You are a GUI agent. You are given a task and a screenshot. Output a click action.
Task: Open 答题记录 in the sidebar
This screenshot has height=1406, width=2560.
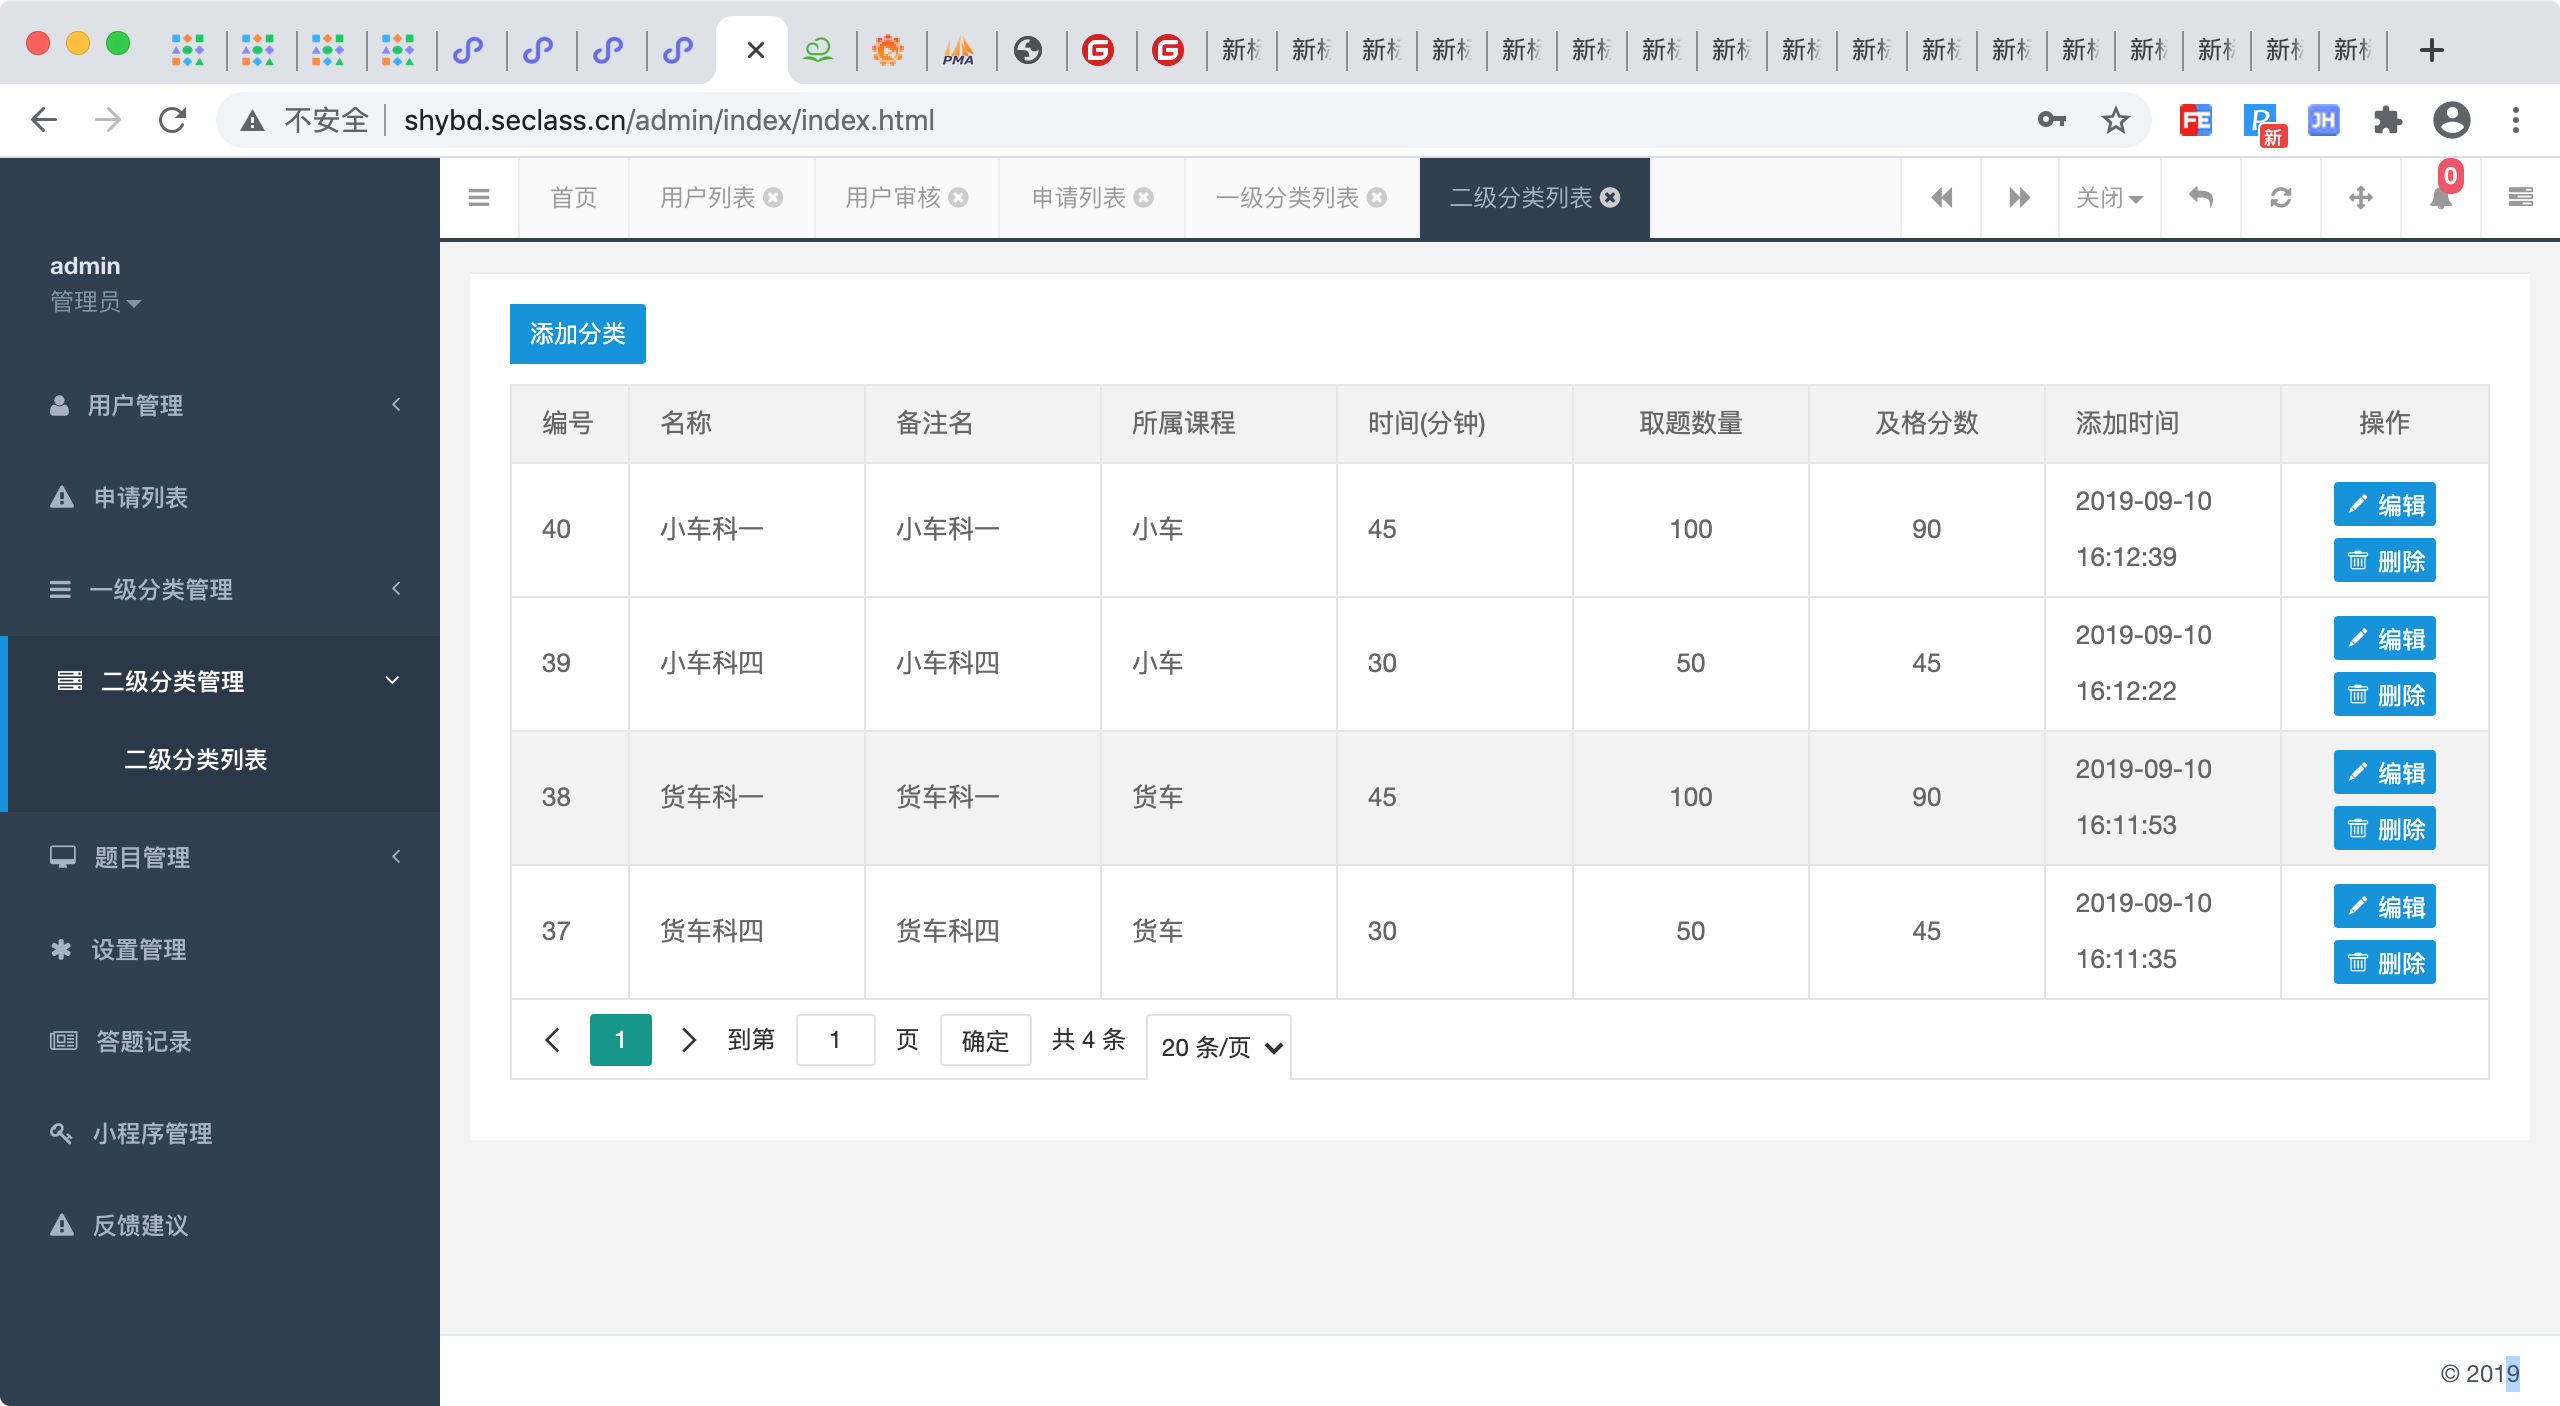(143, 1041)
